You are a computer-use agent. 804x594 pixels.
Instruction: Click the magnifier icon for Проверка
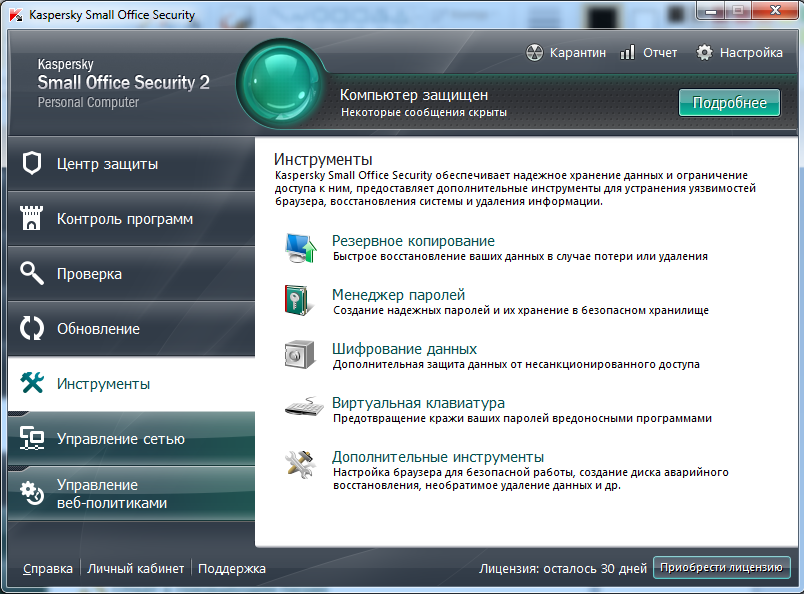click(x=31, y=273)
